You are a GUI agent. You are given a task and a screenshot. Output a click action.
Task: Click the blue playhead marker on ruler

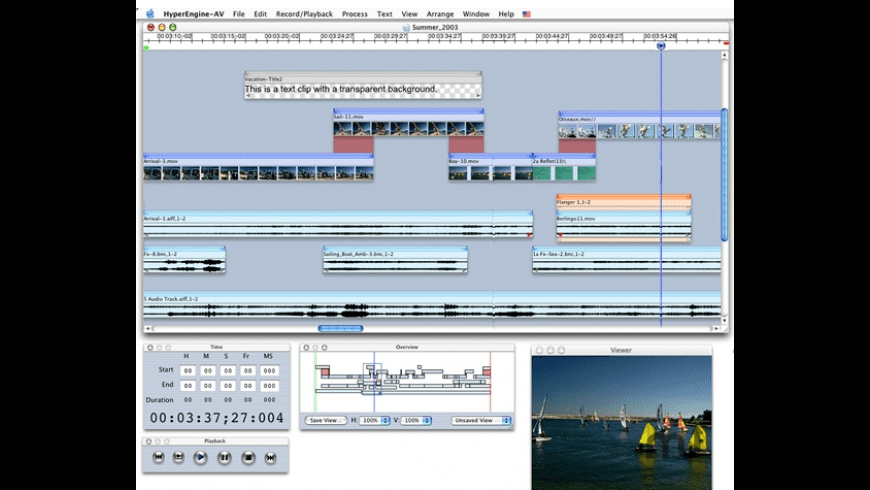(x=660, y=46)
